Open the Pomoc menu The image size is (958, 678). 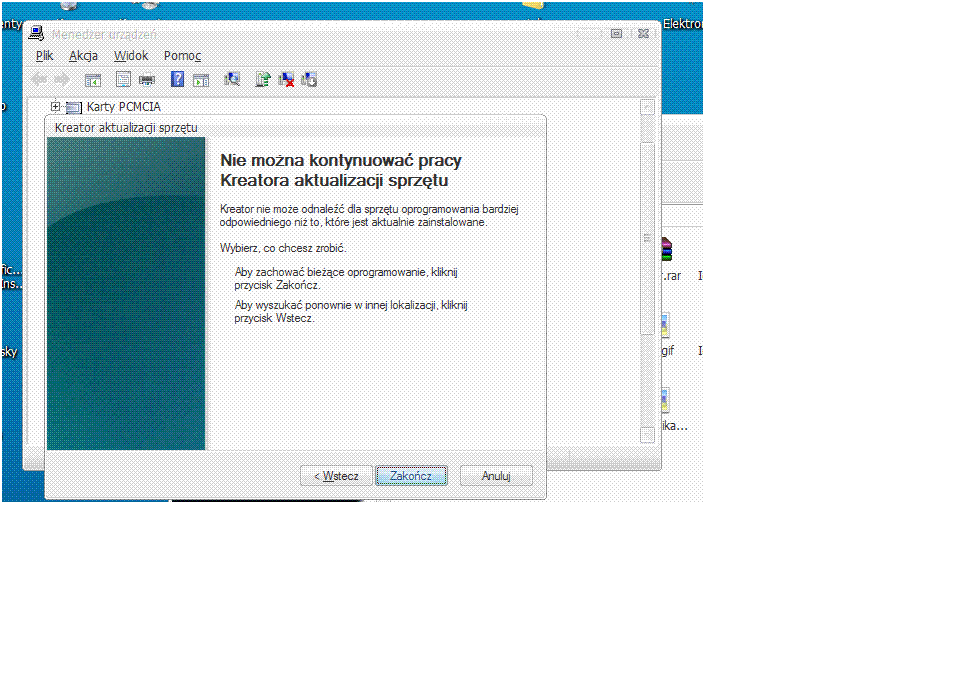pos(182,56)
